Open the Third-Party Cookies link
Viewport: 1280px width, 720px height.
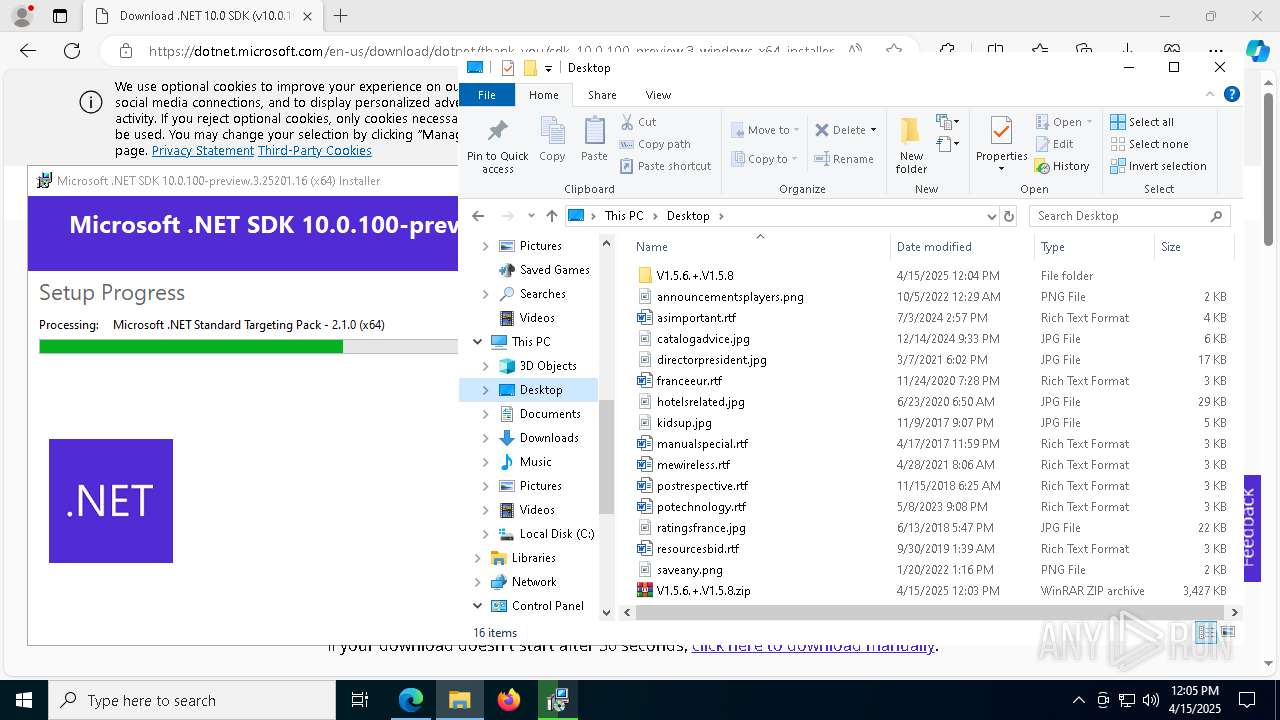315,151
